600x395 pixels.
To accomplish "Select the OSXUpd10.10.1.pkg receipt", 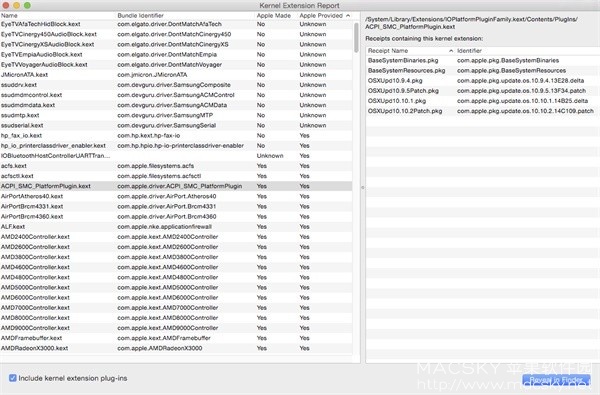I will click(483, 101).
